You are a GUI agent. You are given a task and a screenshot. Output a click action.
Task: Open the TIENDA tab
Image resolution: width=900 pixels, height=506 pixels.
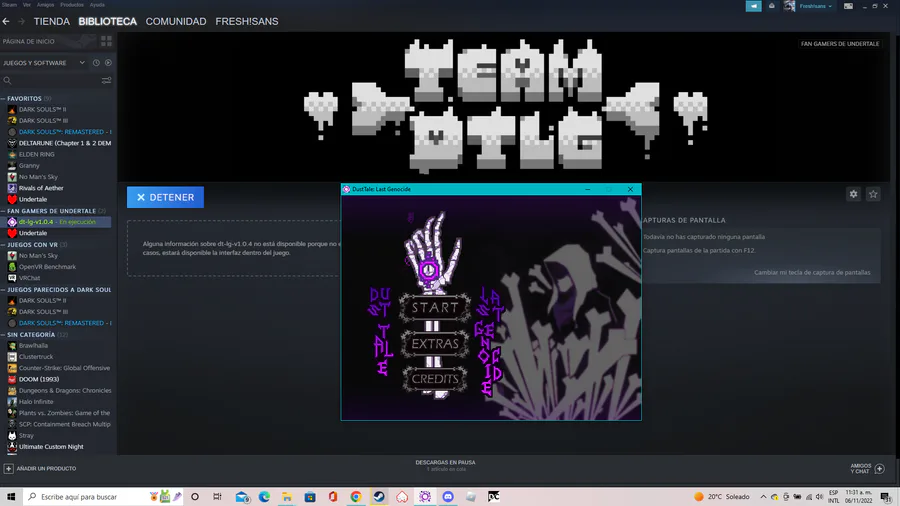coord(52,21)
